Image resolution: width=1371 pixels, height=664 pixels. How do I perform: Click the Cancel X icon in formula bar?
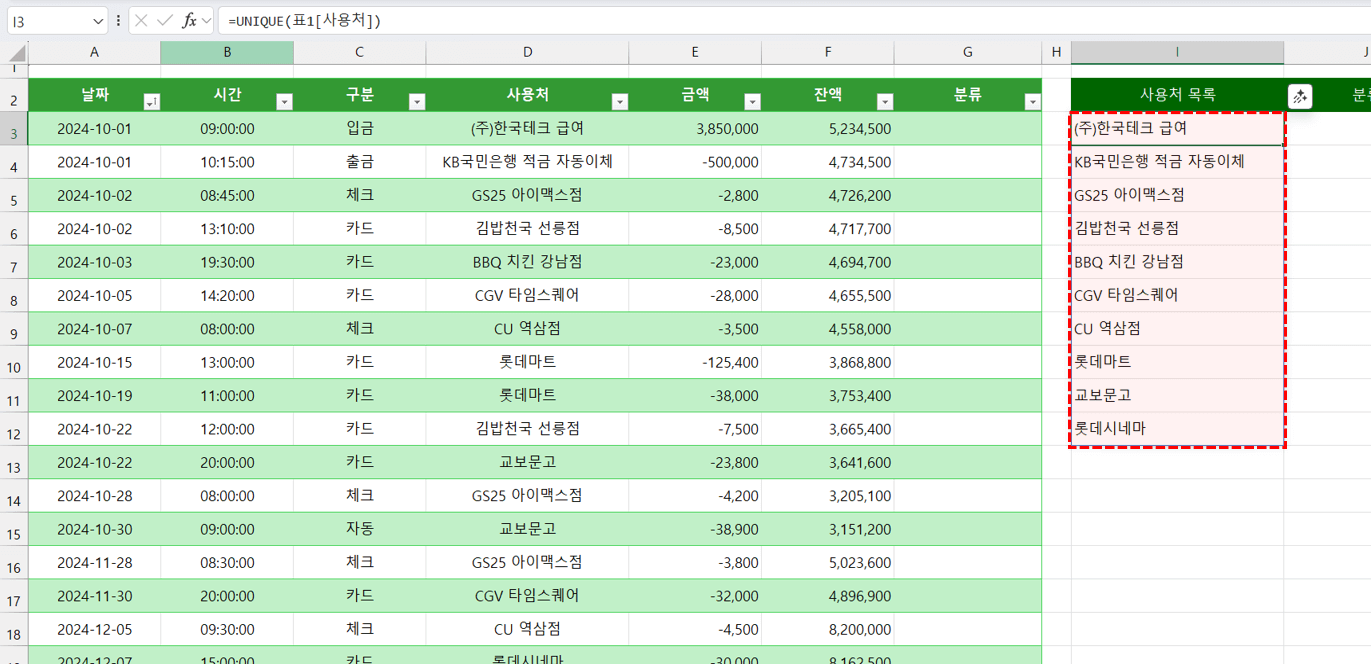tap(142, 20)
